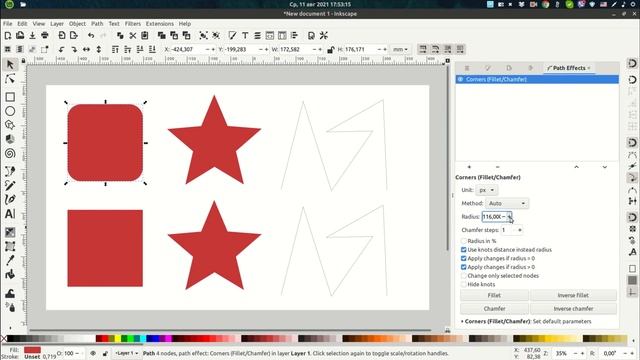Click the Undo icon
640x360 pixels.
(x=91, y=36)
